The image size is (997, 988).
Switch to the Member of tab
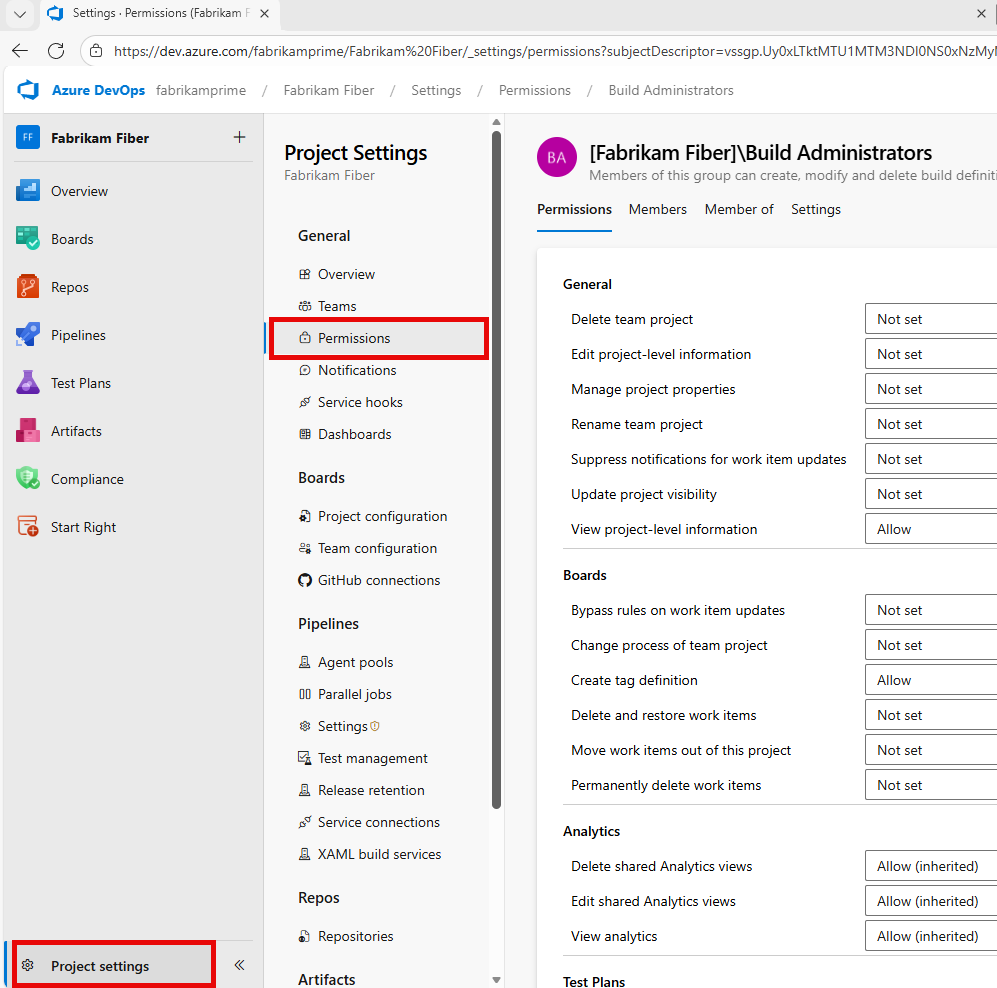click(x=739, y=209)
